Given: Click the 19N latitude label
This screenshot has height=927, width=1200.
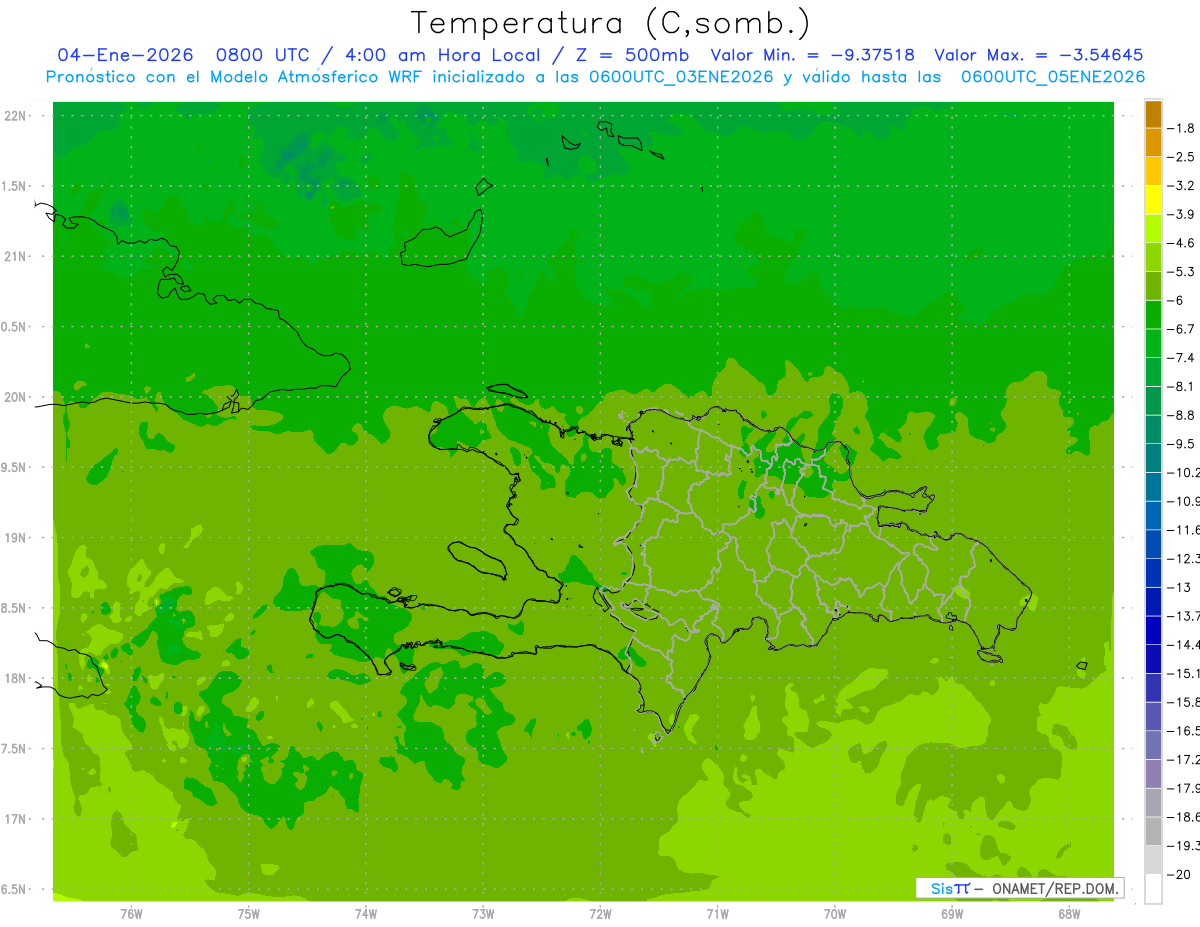Looking at the screenshot, I should click(17, 538).
